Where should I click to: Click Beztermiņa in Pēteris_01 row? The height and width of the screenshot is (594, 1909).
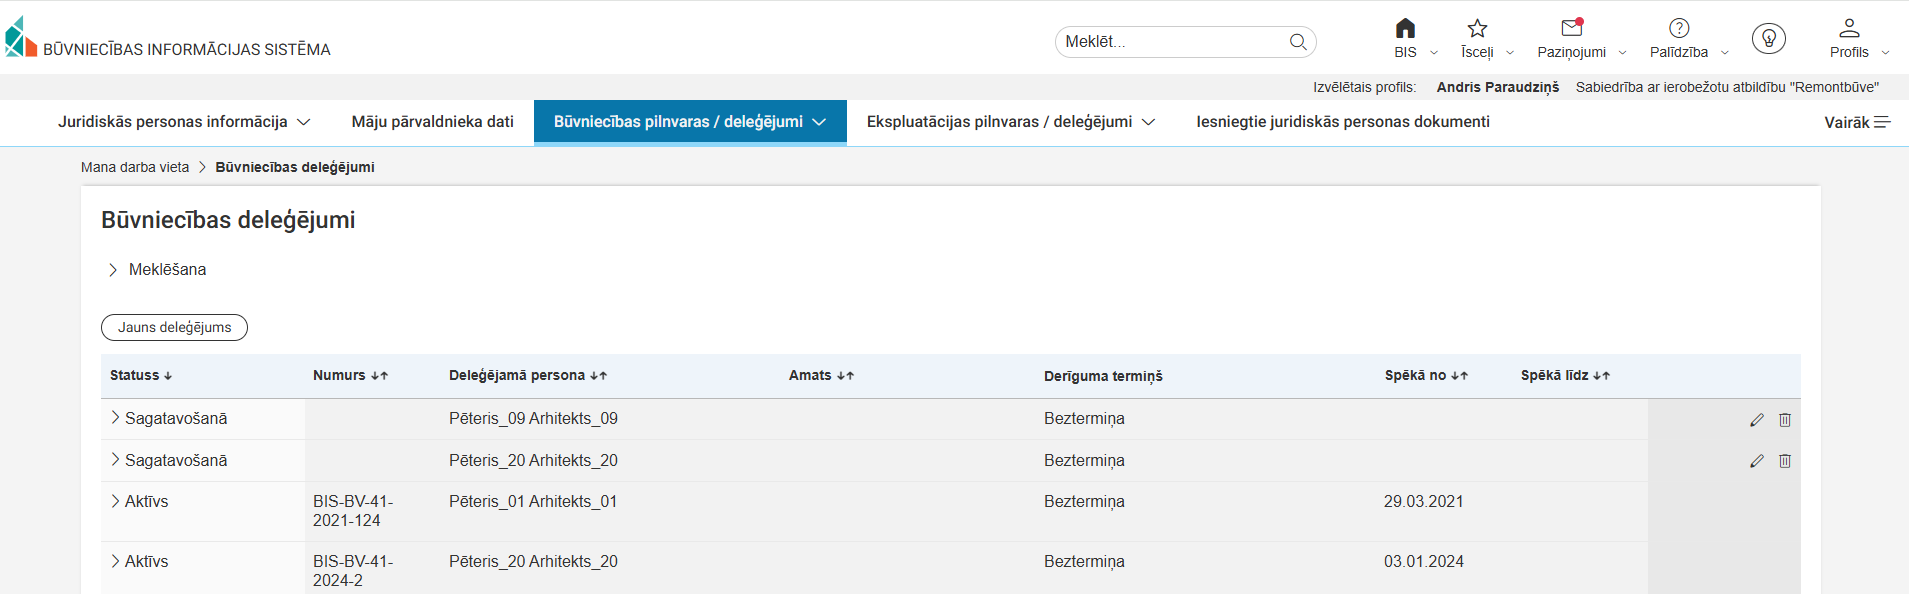1084,501
